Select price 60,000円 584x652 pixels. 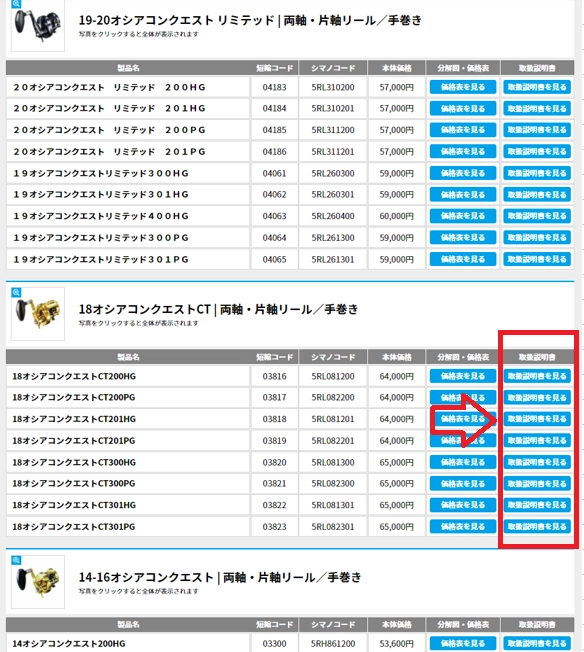396,216
